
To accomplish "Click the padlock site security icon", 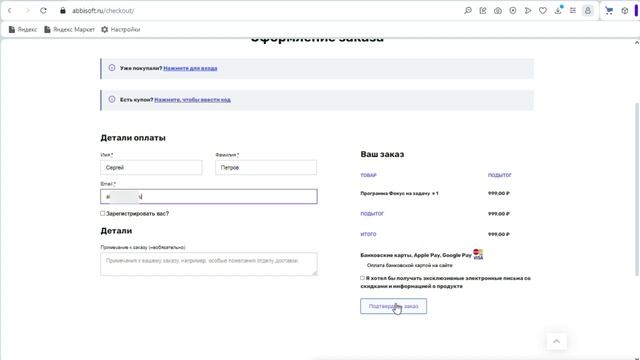I will pos(62,11).
